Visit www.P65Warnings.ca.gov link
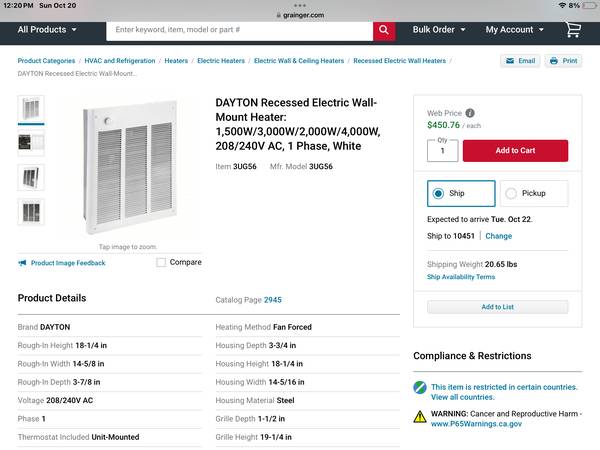The width and height of the screenshot is (600, 450). (476, 424)
